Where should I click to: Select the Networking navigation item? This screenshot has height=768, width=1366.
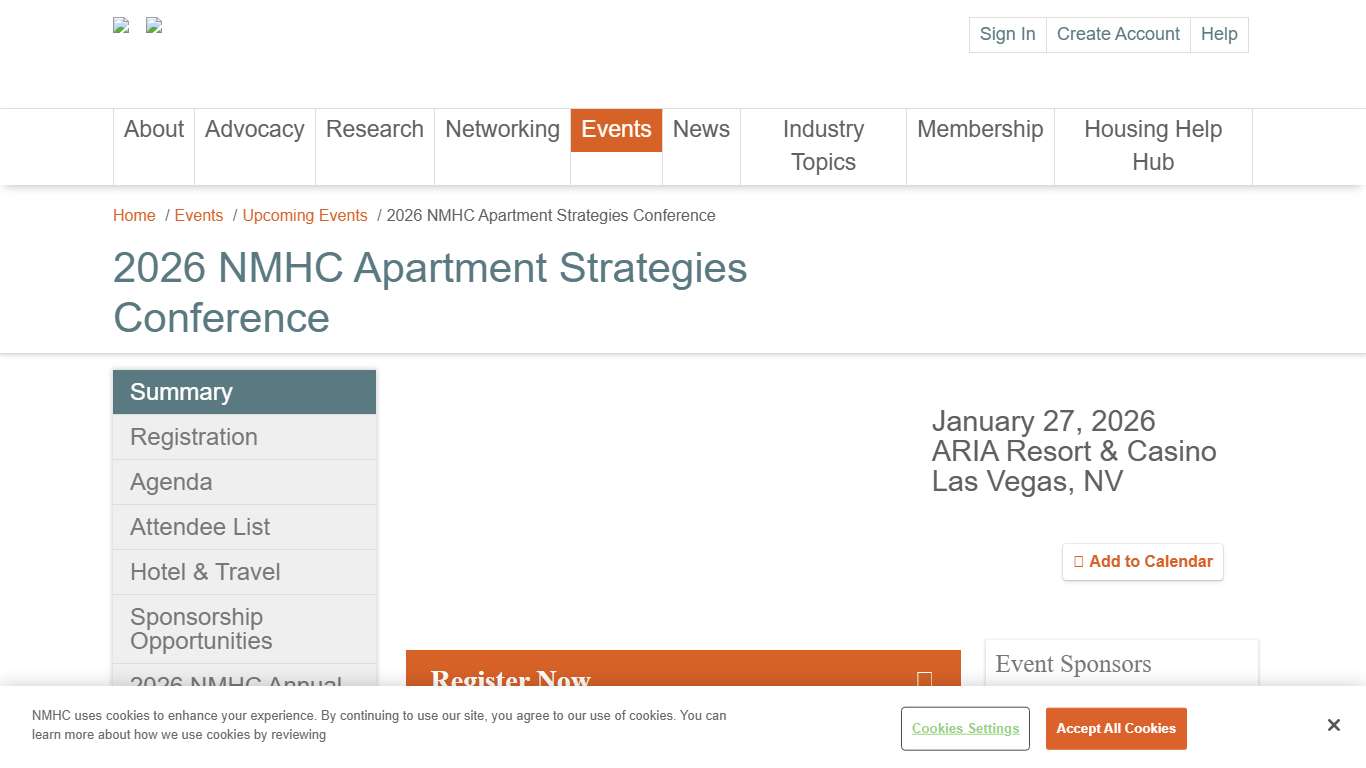[502, 130]
